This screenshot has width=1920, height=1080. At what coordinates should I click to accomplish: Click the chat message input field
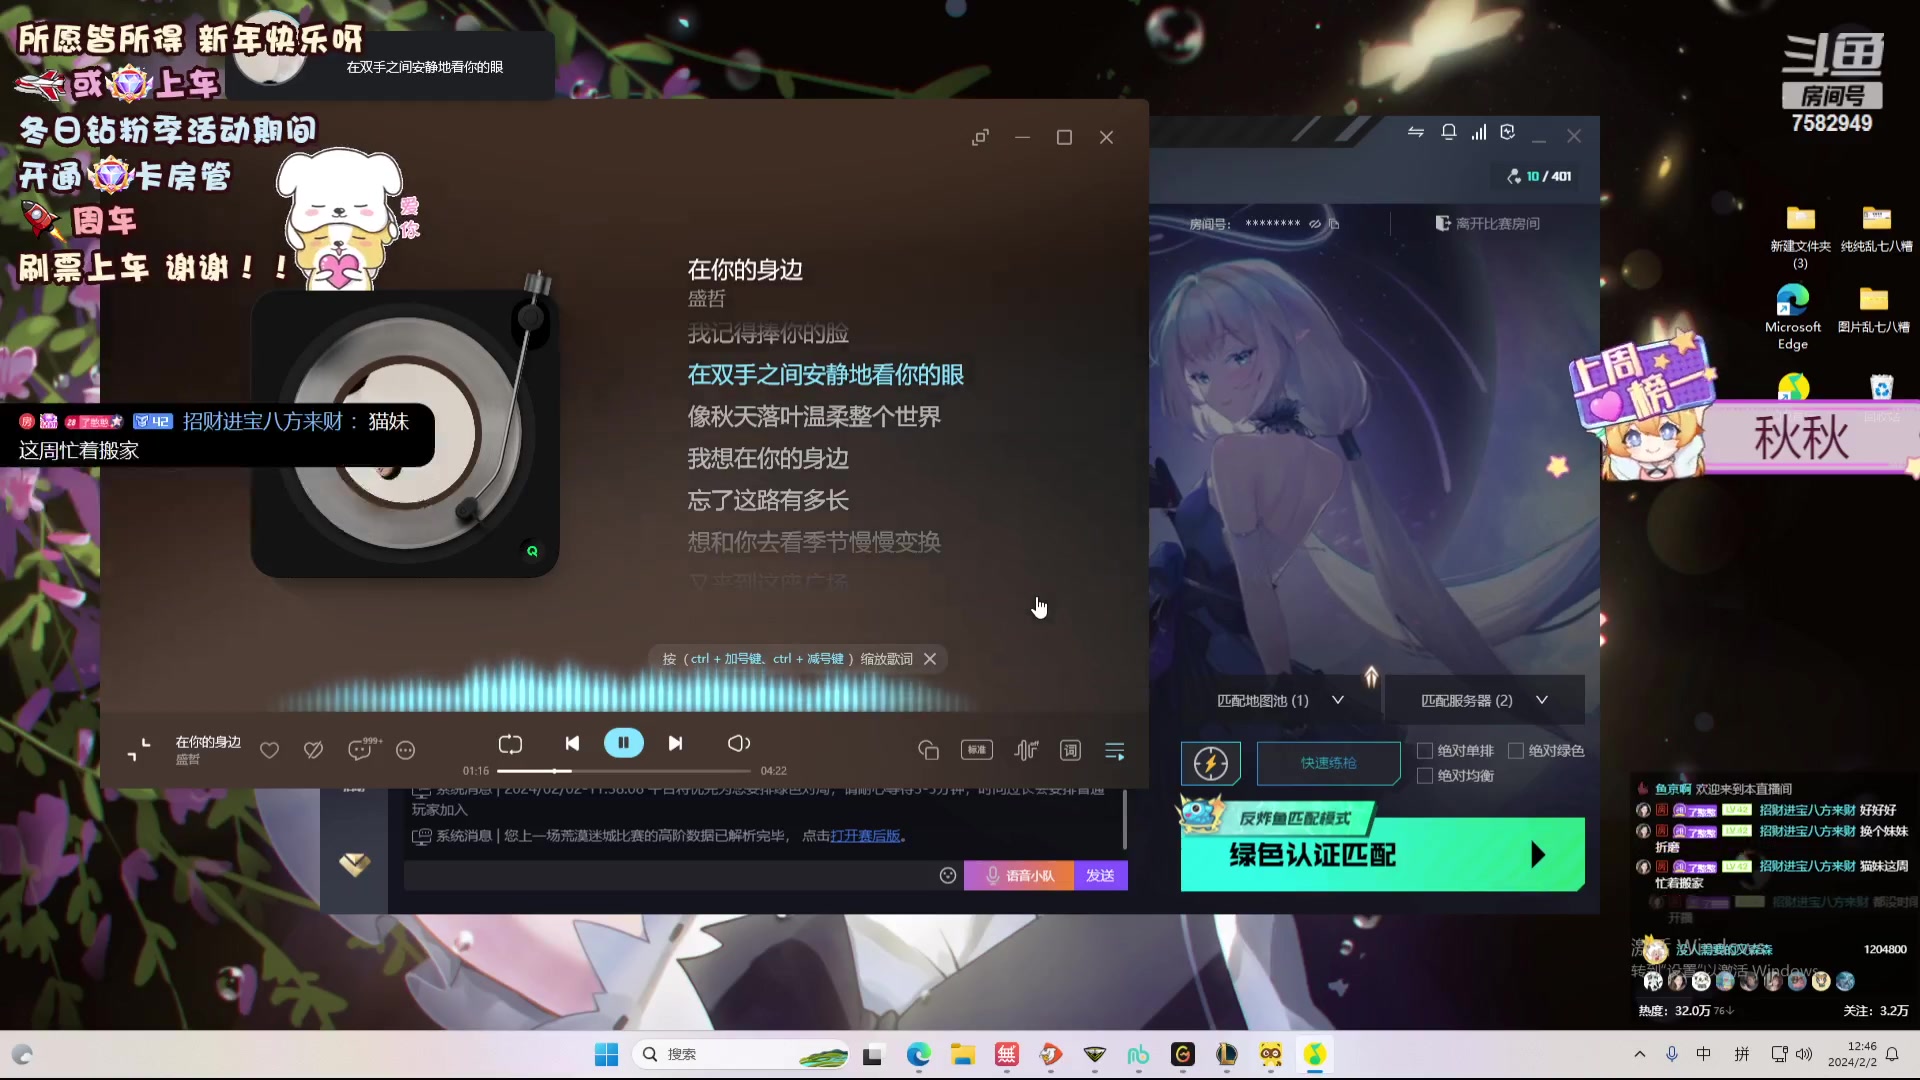(x=670, y=876)
